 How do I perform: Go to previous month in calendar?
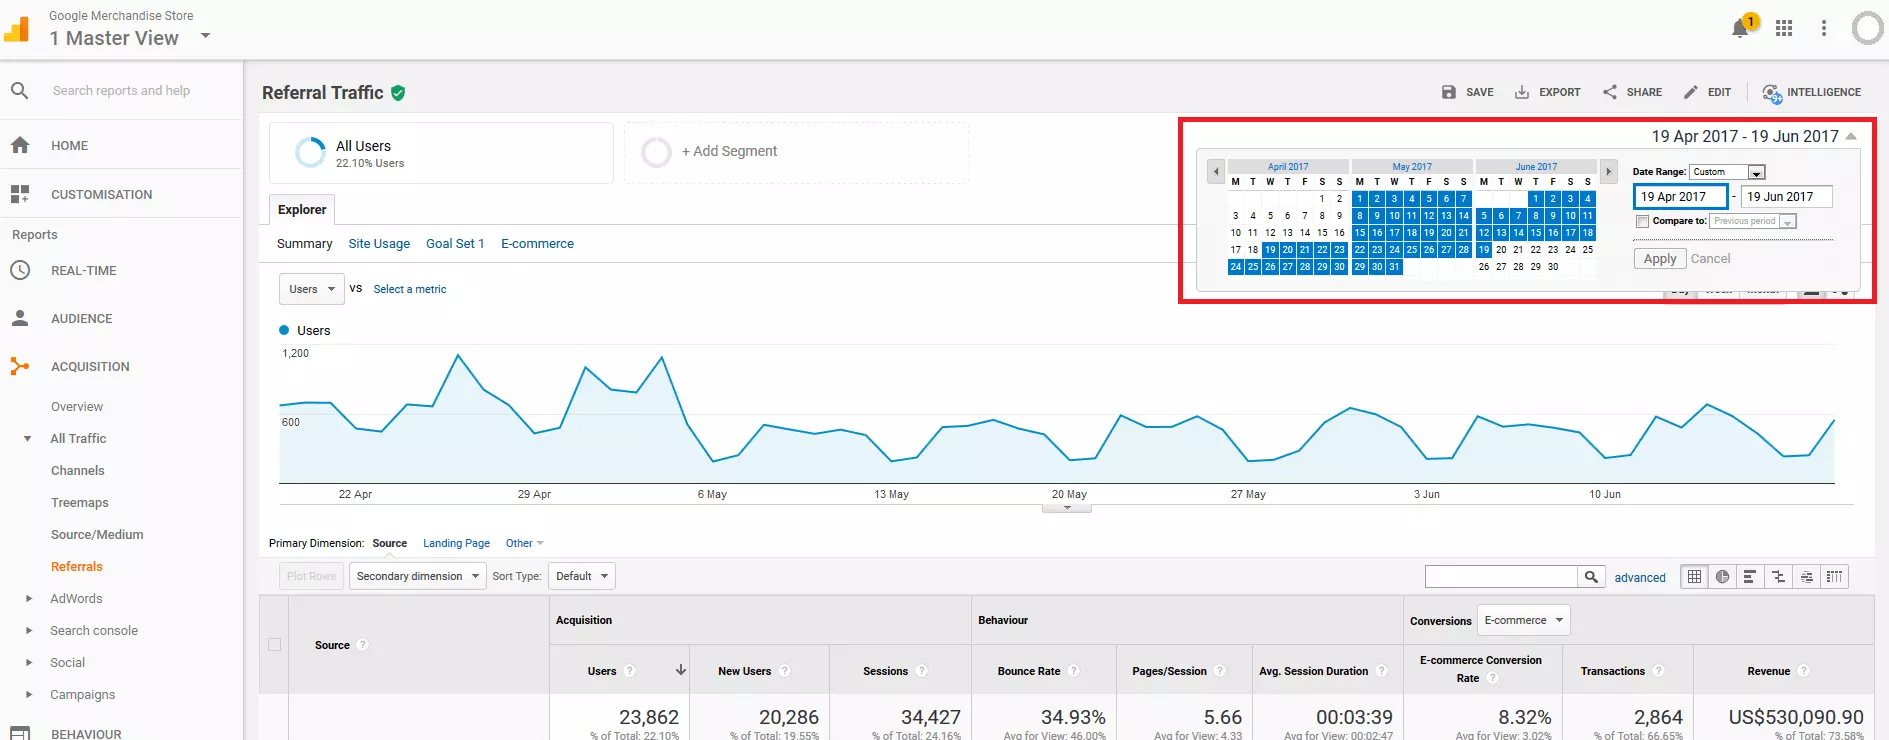tap(1216, 172)
